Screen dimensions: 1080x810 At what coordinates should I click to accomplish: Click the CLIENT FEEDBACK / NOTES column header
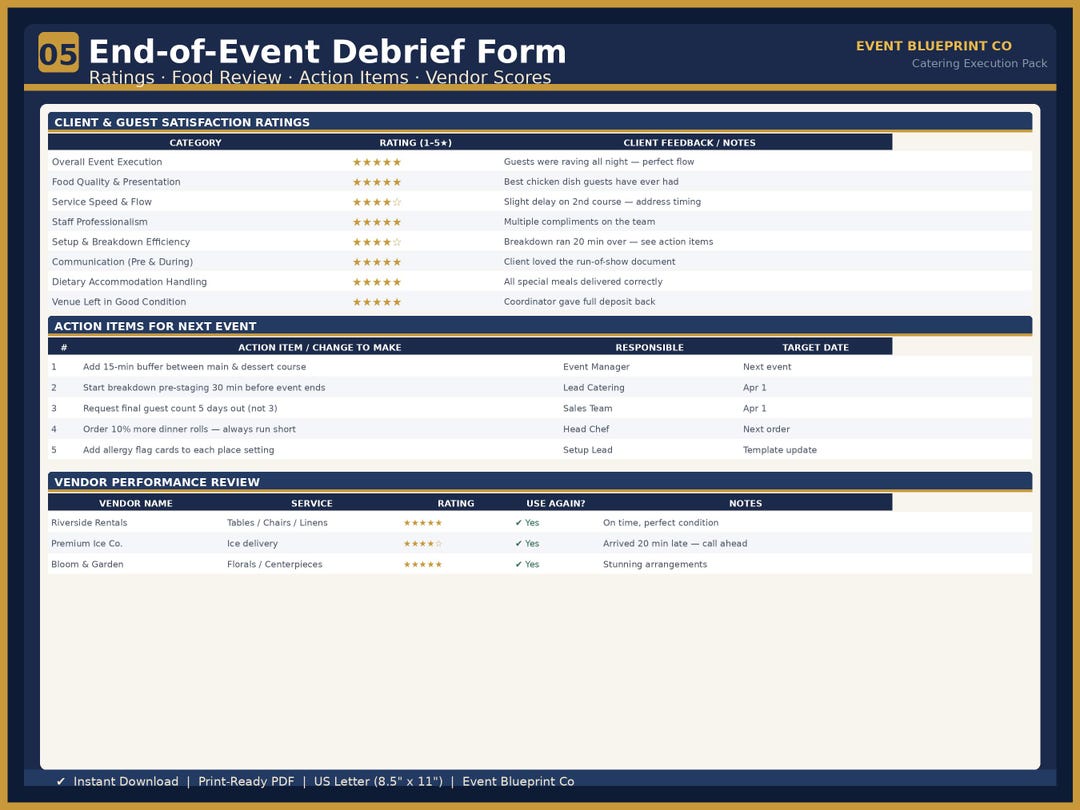pos(689,143)
